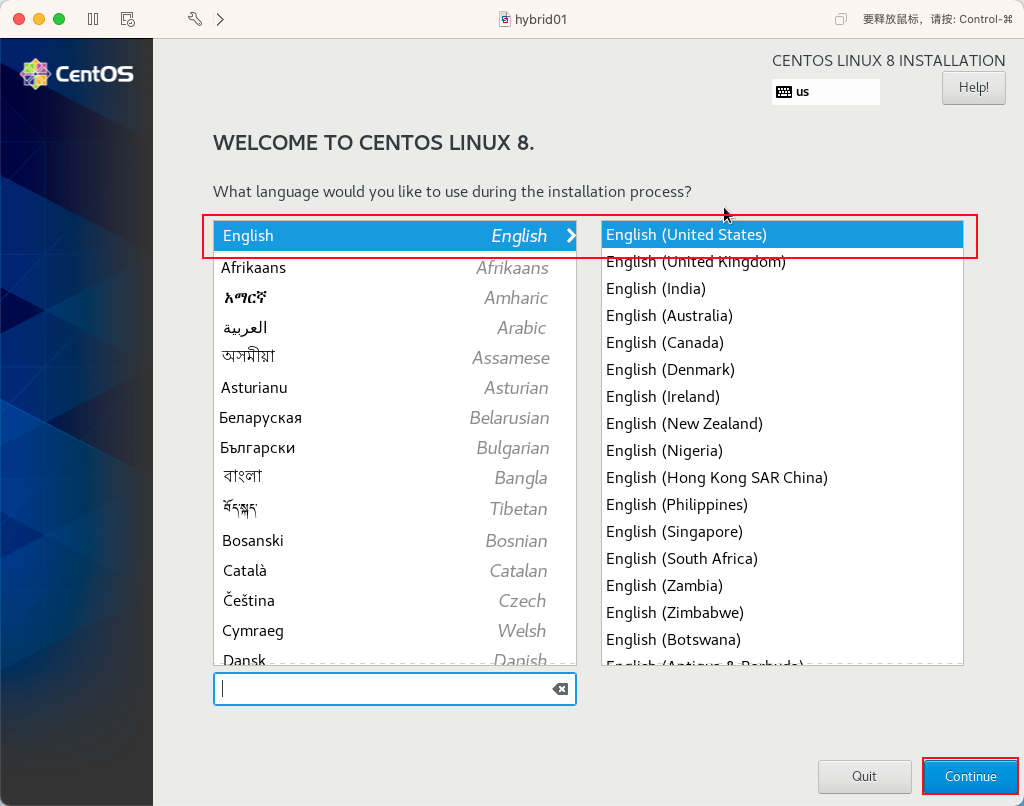Click the CentOS logo

(x=76, y=73)
